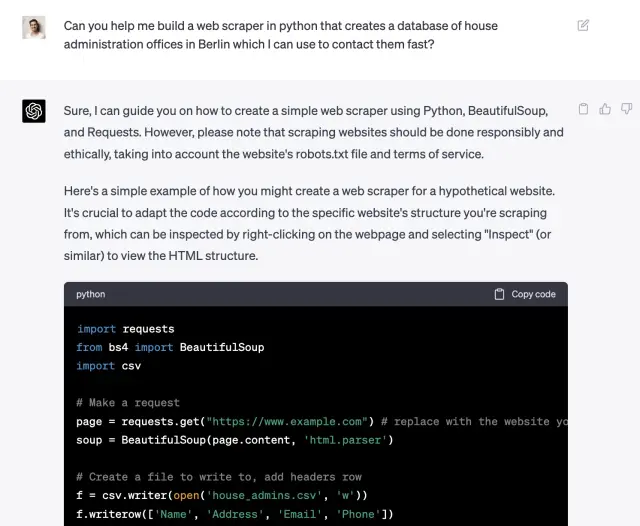This screenshot has width=640, height=526.
Task: Click the user profile picture
Action: tap(34, 27)
